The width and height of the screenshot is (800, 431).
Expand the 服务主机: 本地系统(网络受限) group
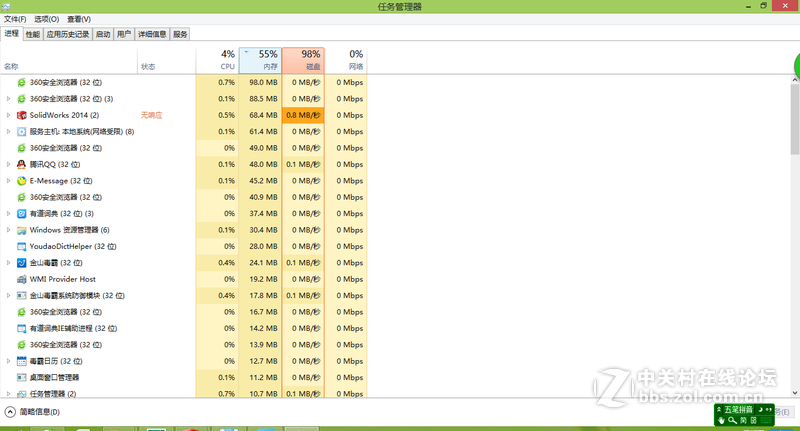pyautogui.click(x=8, y=132)
